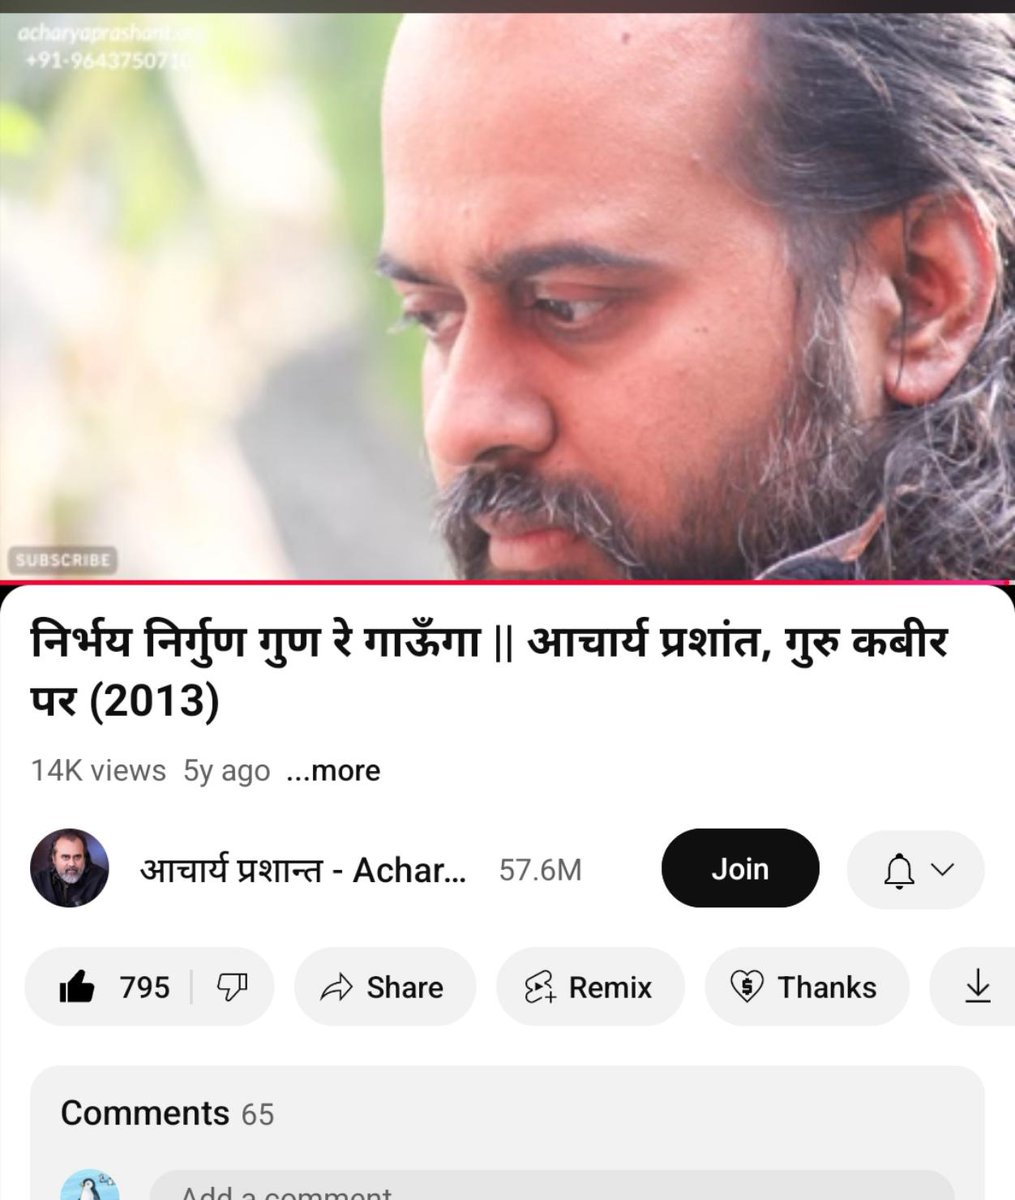Open the Comments section header
The width and height of the screenshot is (1015, 1200).
[167, 1113]
